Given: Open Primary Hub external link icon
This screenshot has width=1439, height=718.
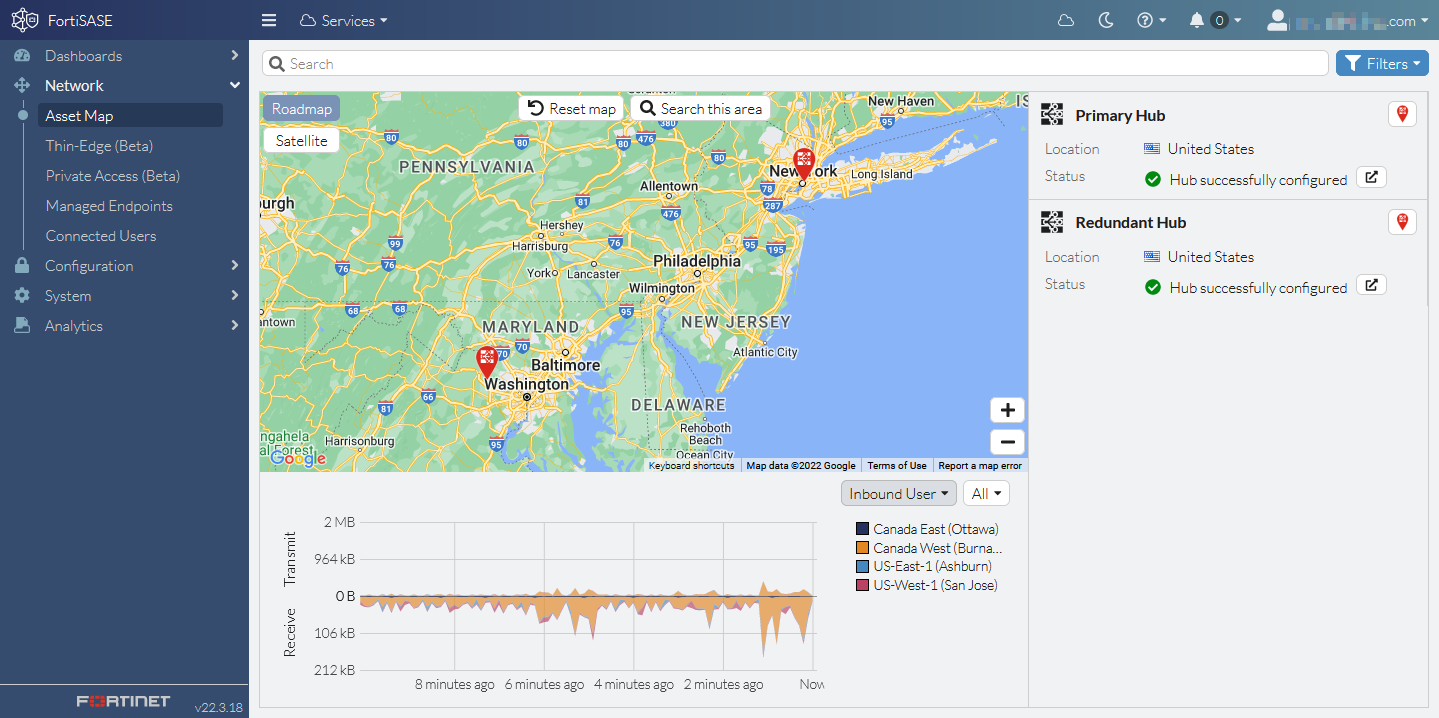Looking at the screenshot, I should point(1372,178).
